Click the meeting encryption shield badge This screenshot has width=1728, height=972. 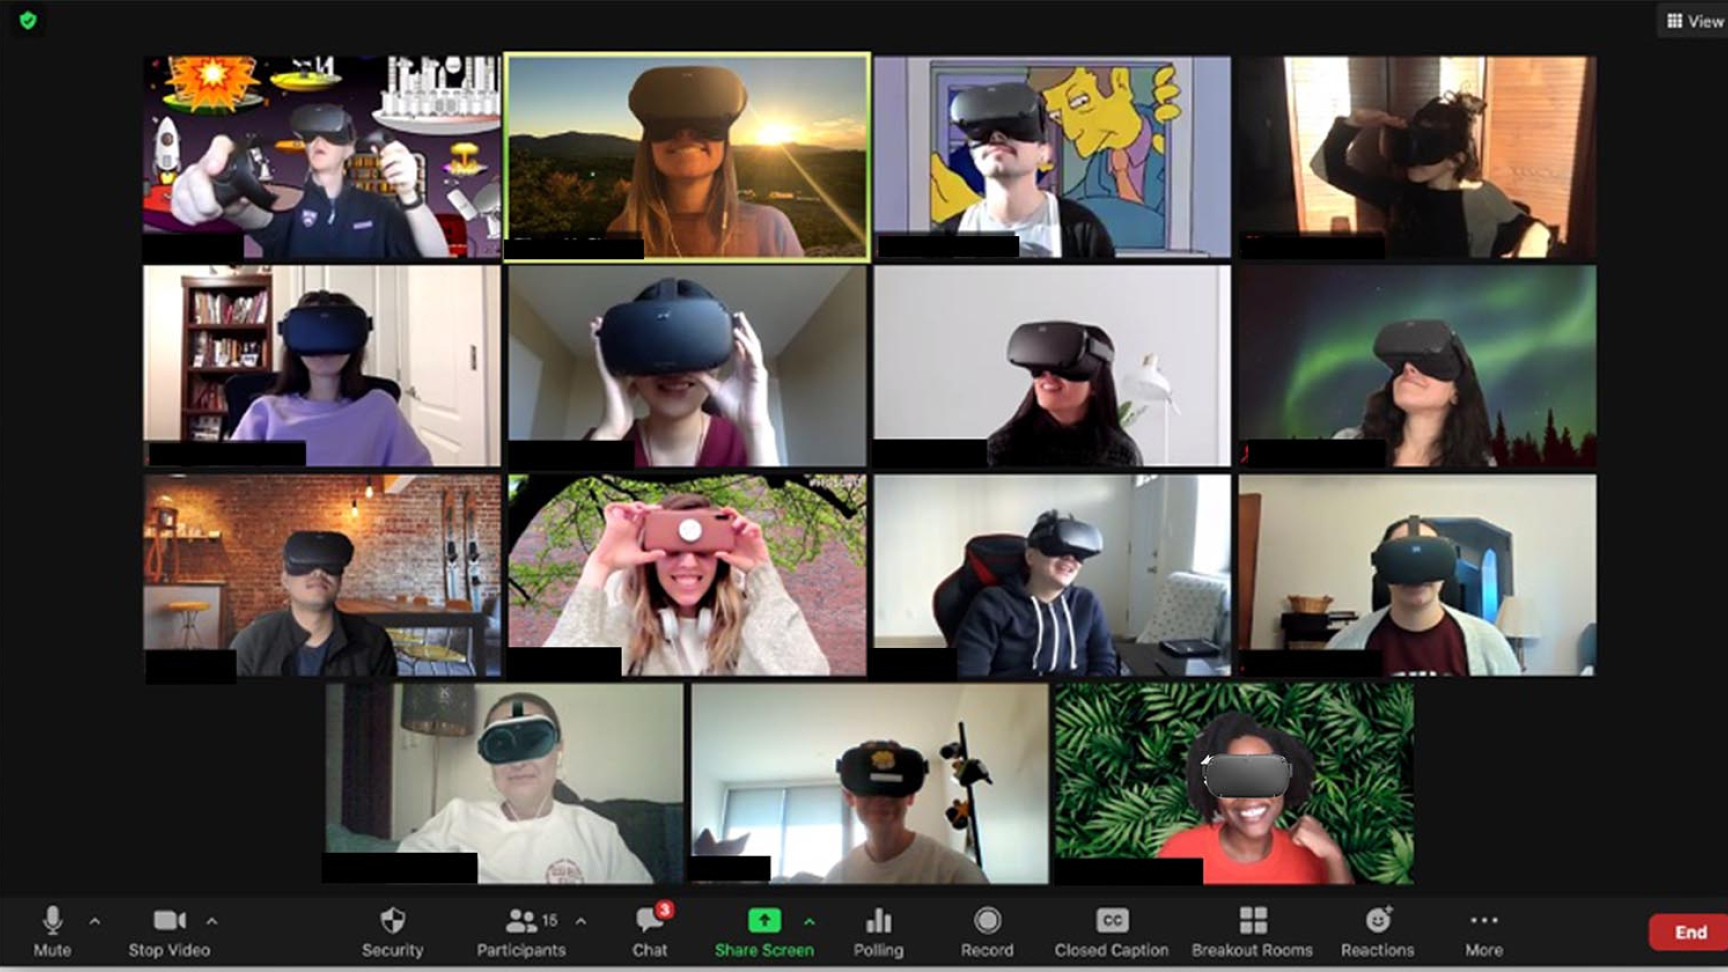pos(27,21)
